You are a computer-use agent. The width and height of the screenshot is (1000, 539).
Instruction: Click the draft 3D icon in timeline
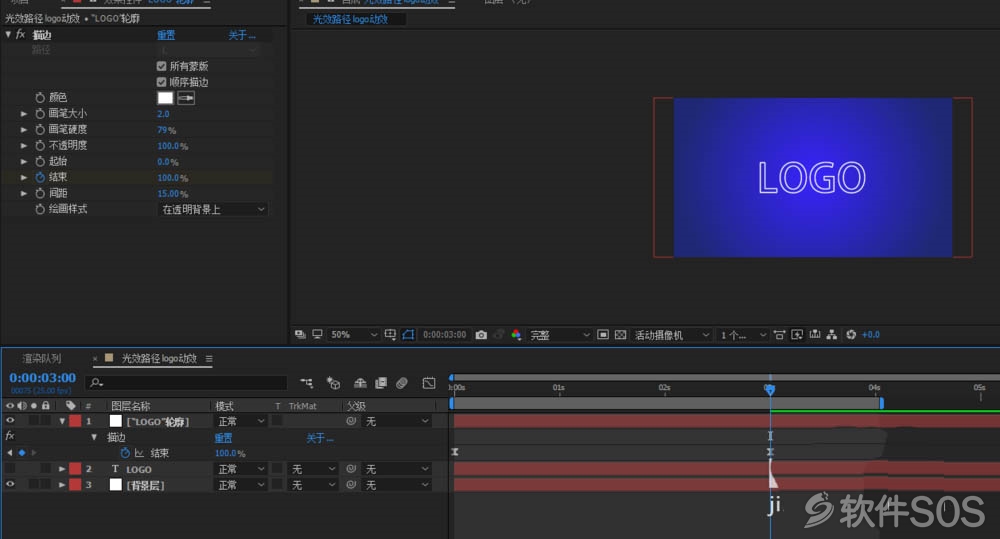333,383
